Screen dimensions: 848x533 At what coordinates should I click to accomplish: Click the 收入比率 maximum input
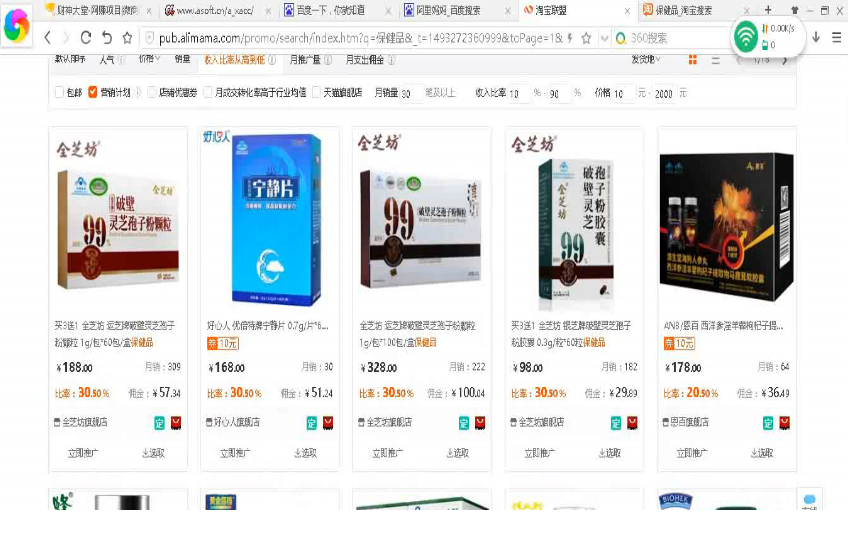click(559, 93)
